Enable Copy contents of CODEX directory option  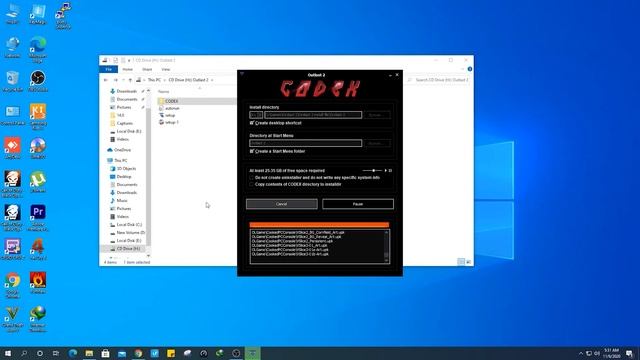coord(251,184)
